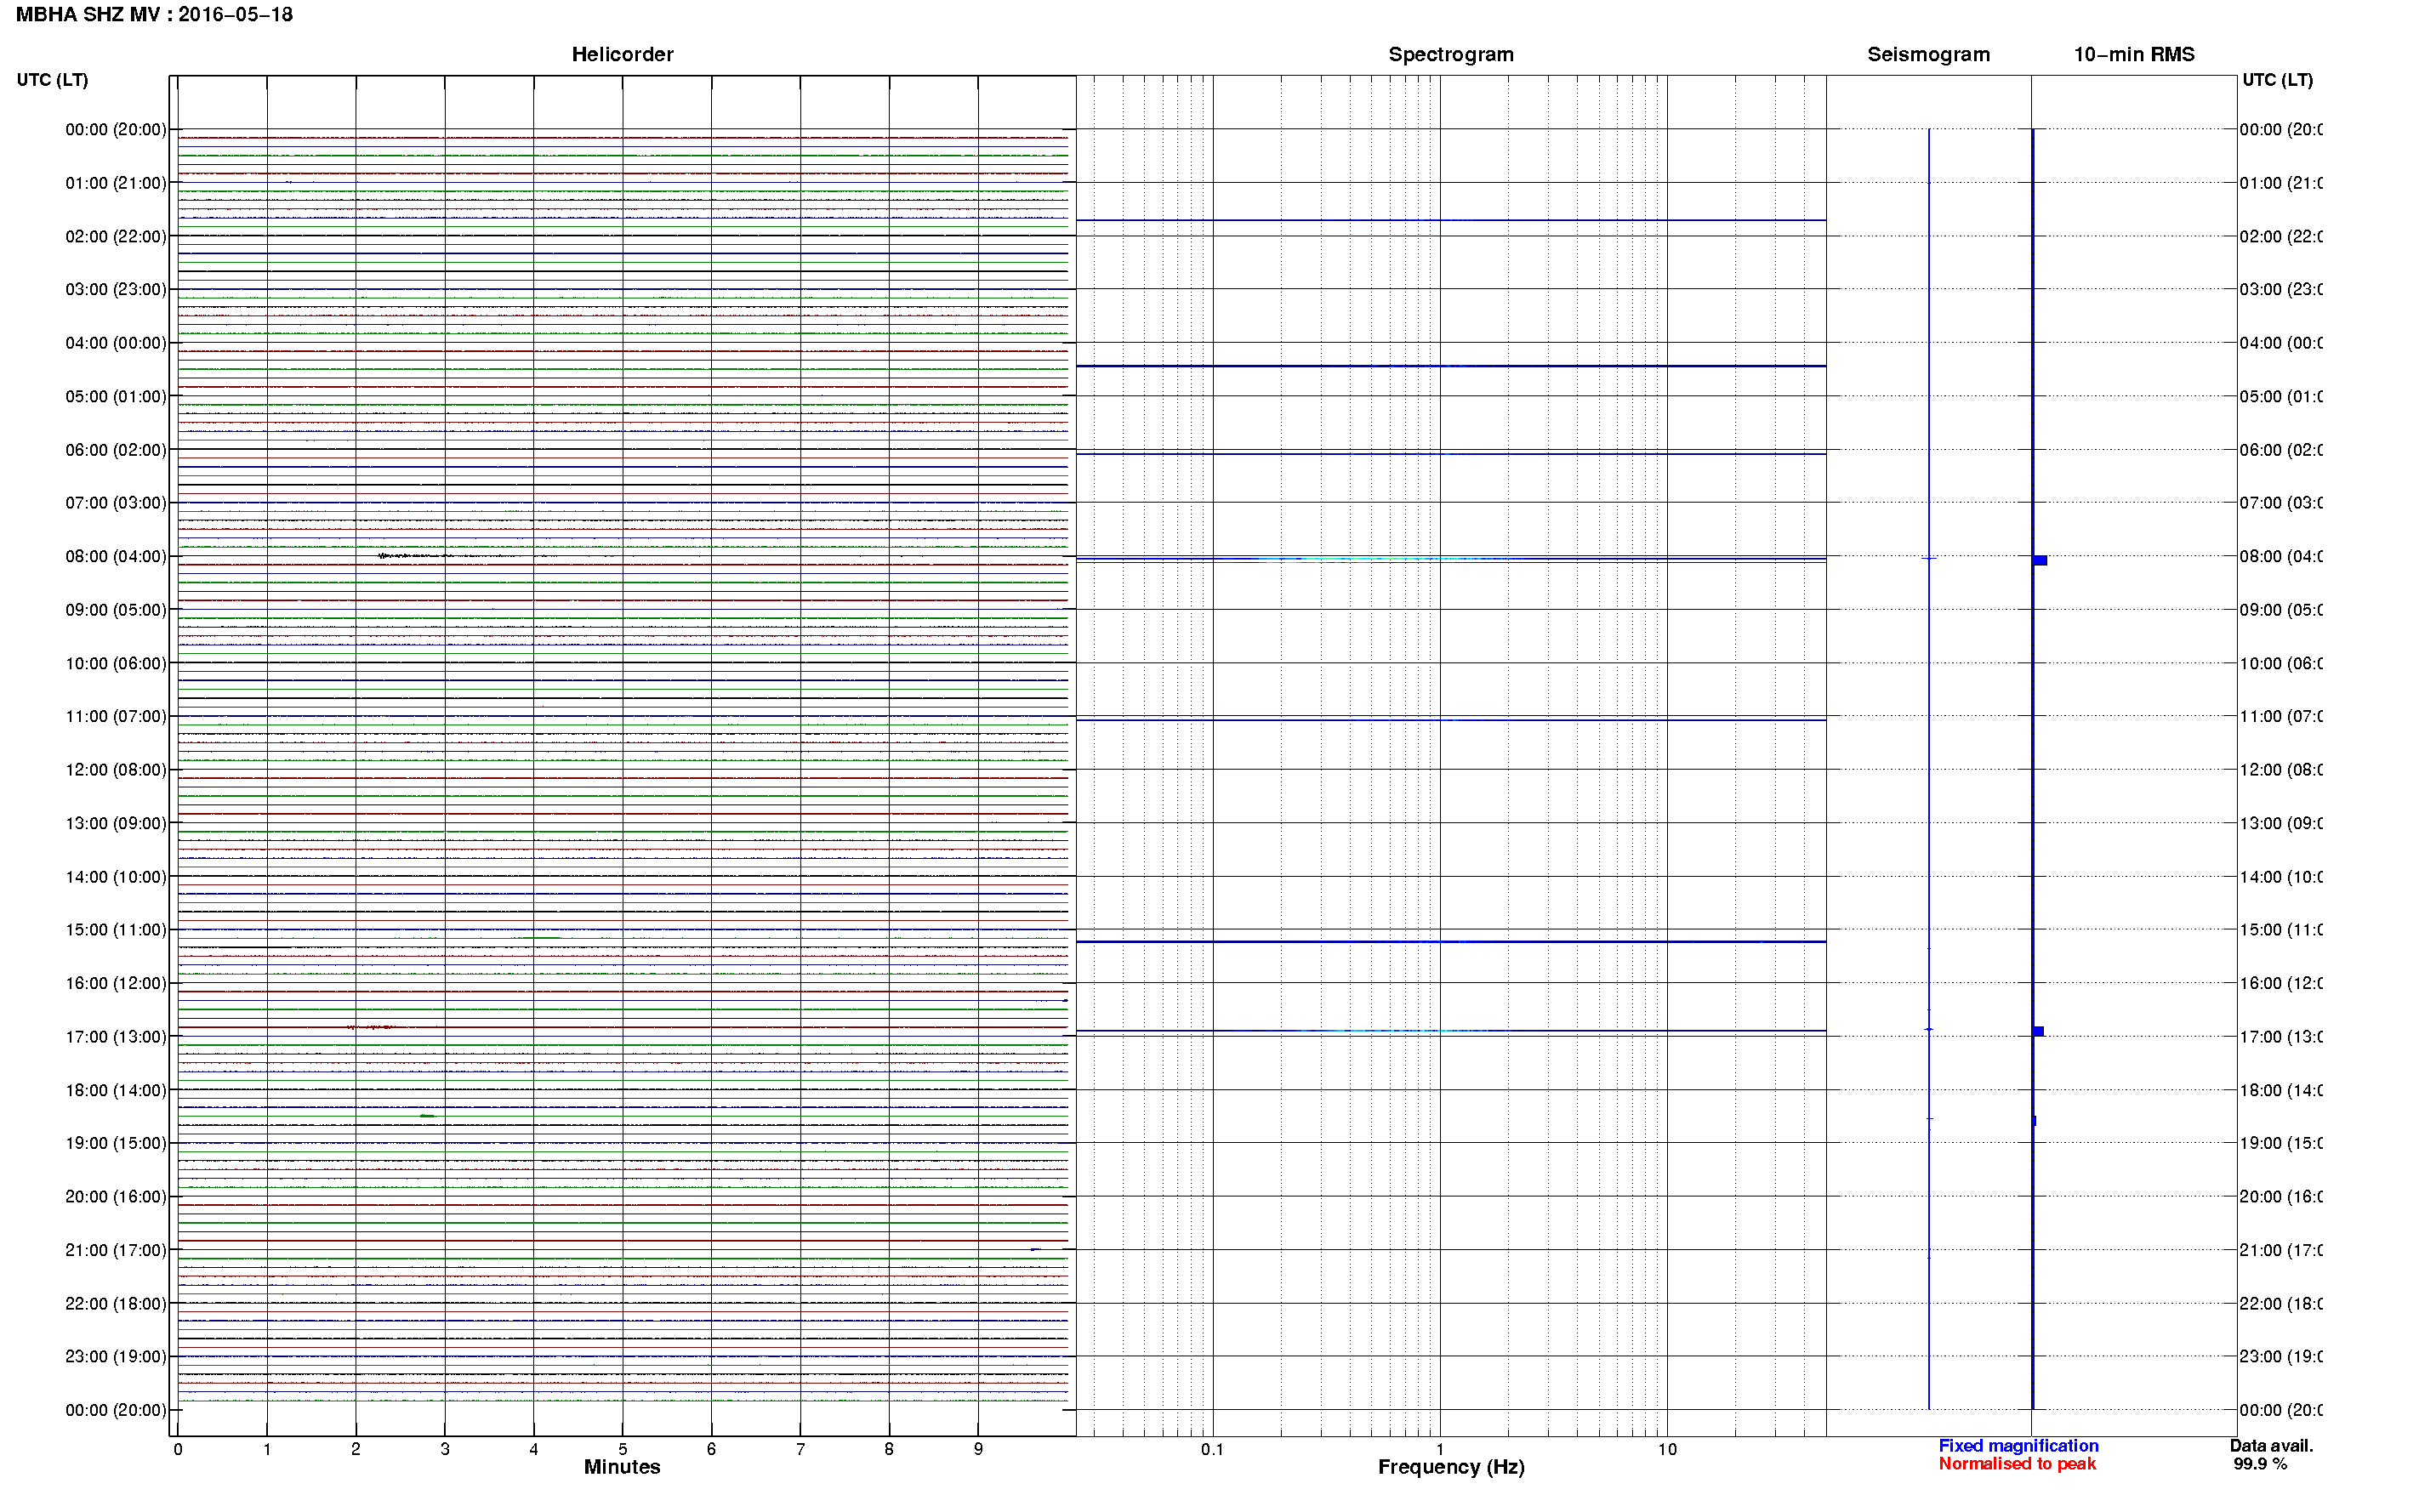2419x1512 pixels.
Task: Click the right 20:00 time label
Action: (x=2281, y=1197)
